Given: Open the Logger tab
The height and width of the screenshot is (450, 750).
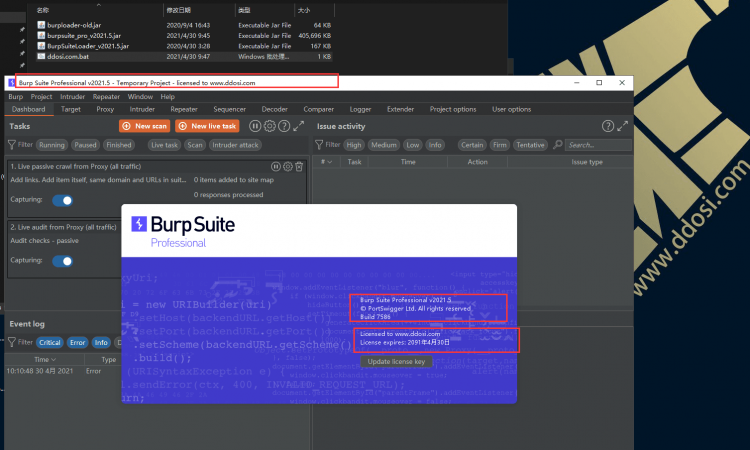Looking at the screenshot, I should pos(360,109).
